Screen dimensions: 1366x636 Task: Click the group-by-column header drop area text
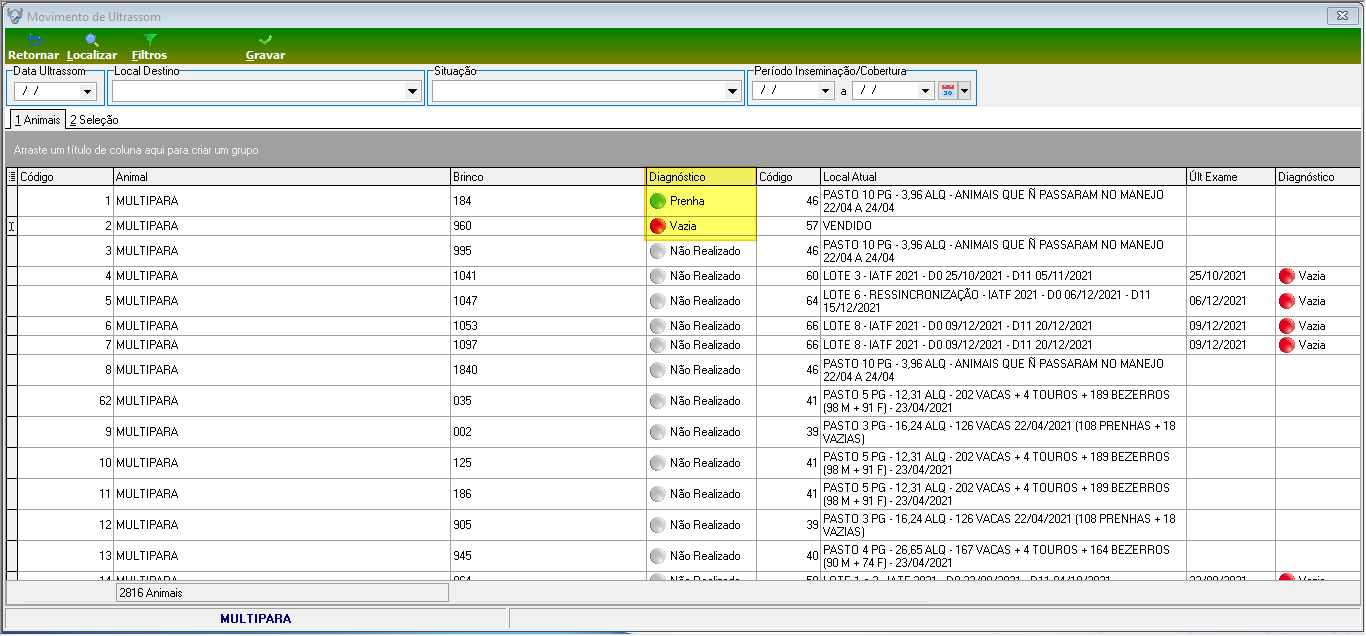(136, 150)
